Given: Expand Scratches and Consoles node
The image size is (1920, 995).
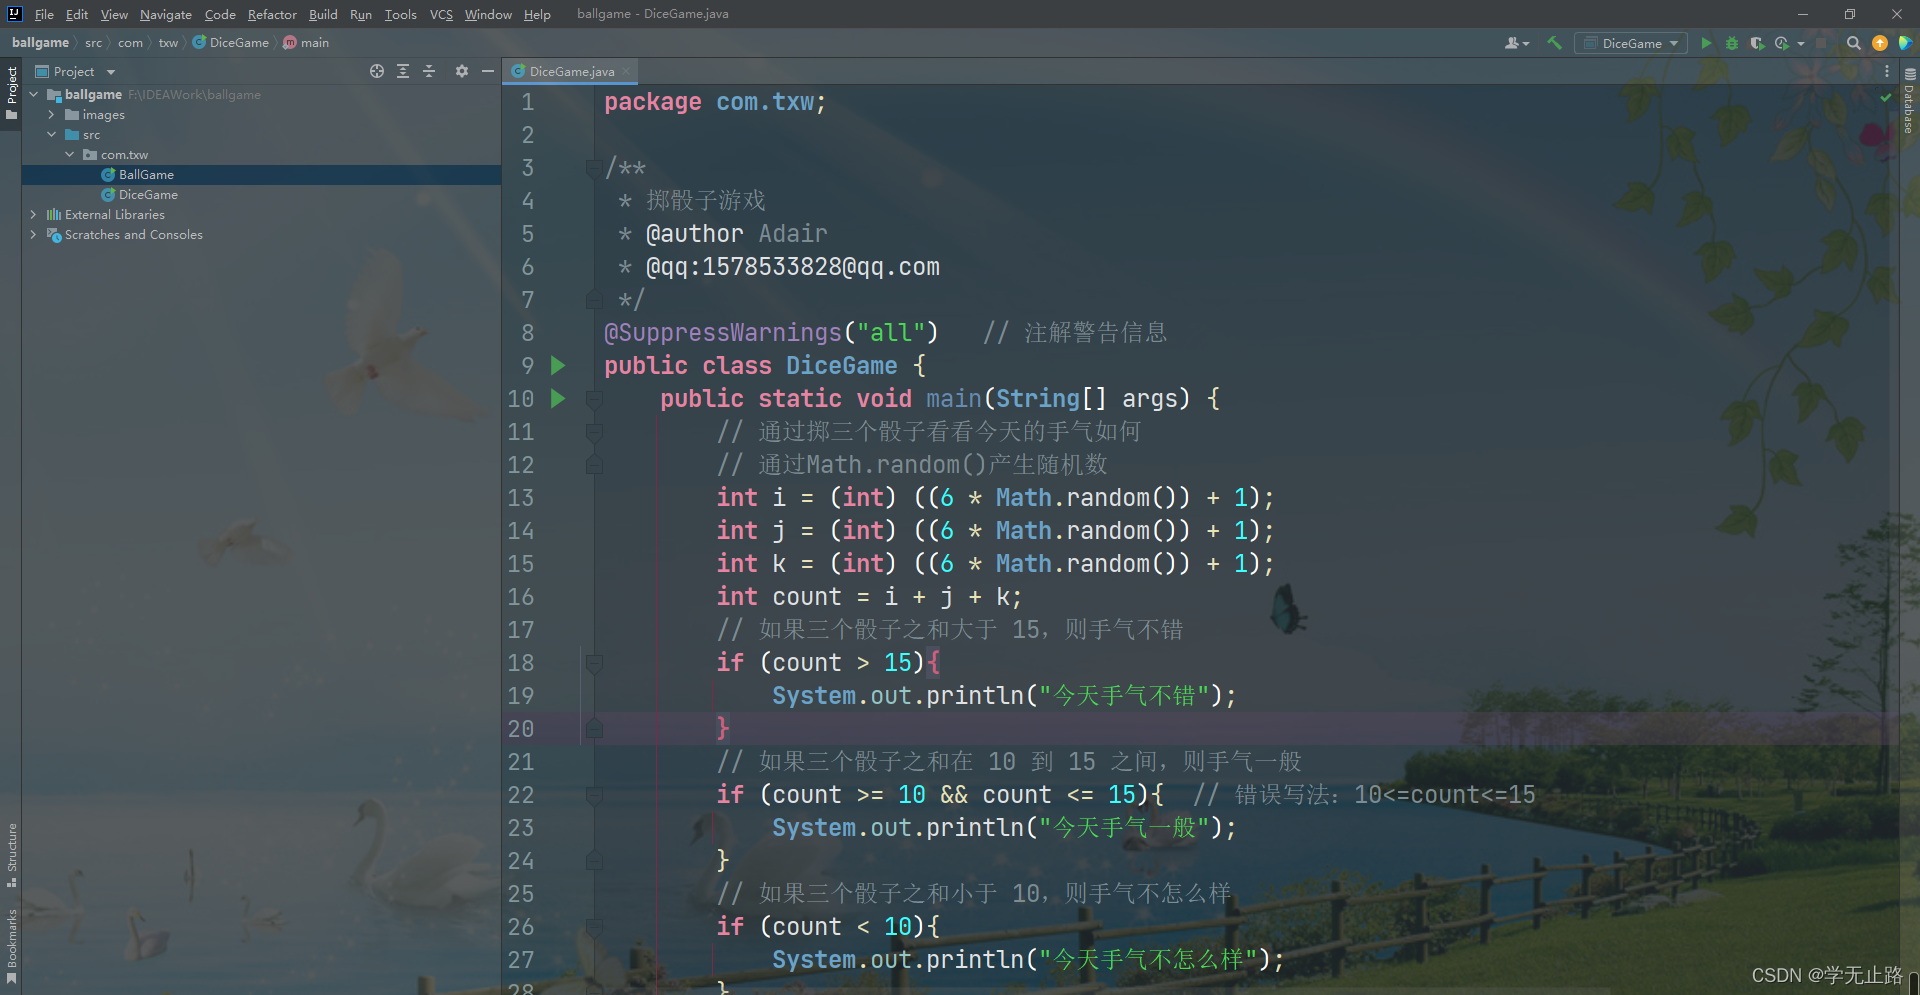Looking at the screenshot, I should [34, 234].
